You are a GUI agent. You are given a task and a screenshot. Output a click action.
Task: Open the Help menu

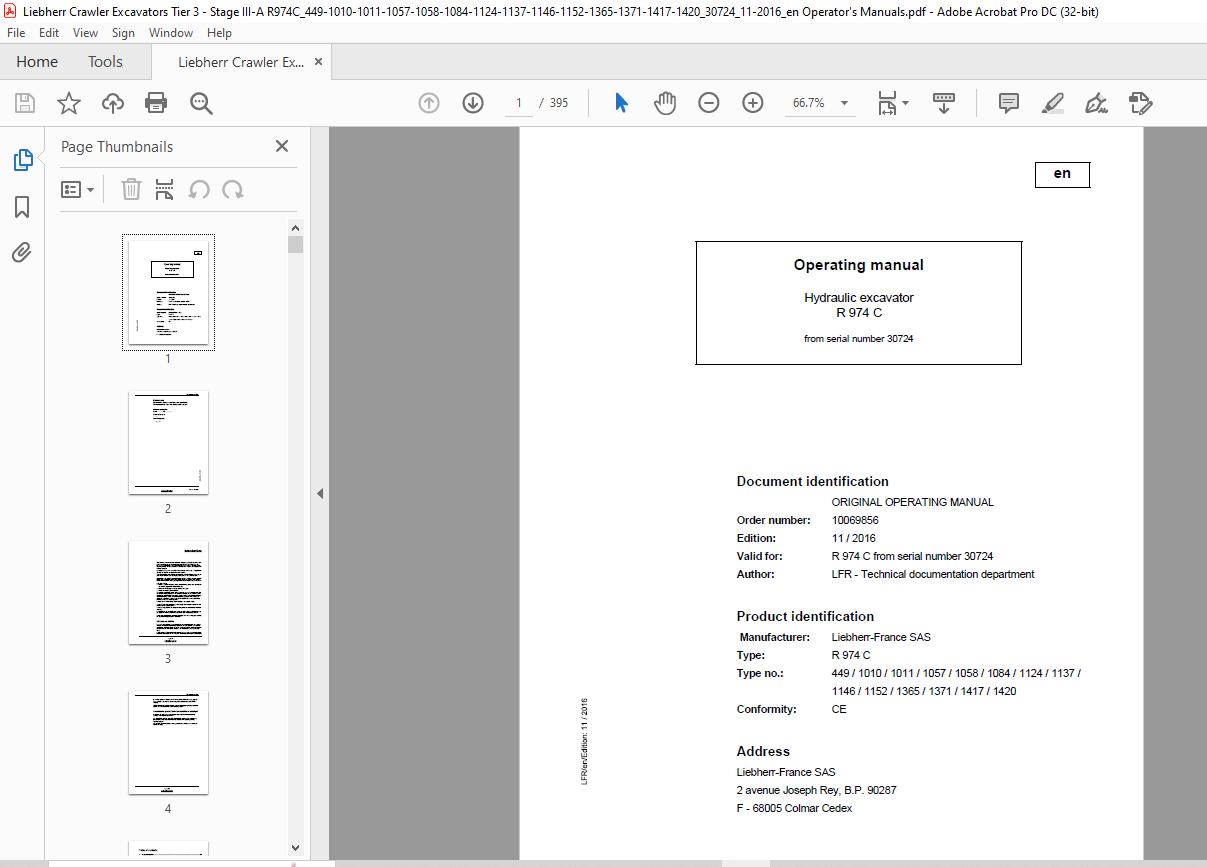[219, 33]
